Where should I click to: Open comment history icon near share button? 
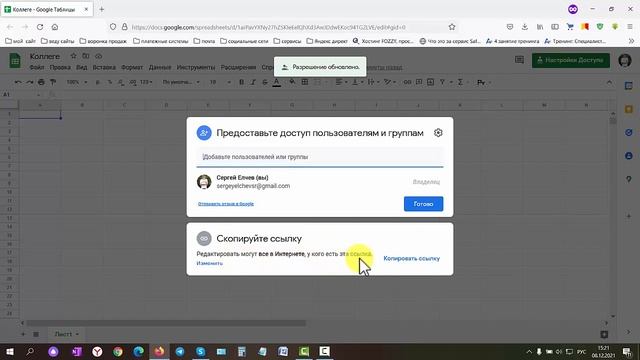[x=519, y=60]
